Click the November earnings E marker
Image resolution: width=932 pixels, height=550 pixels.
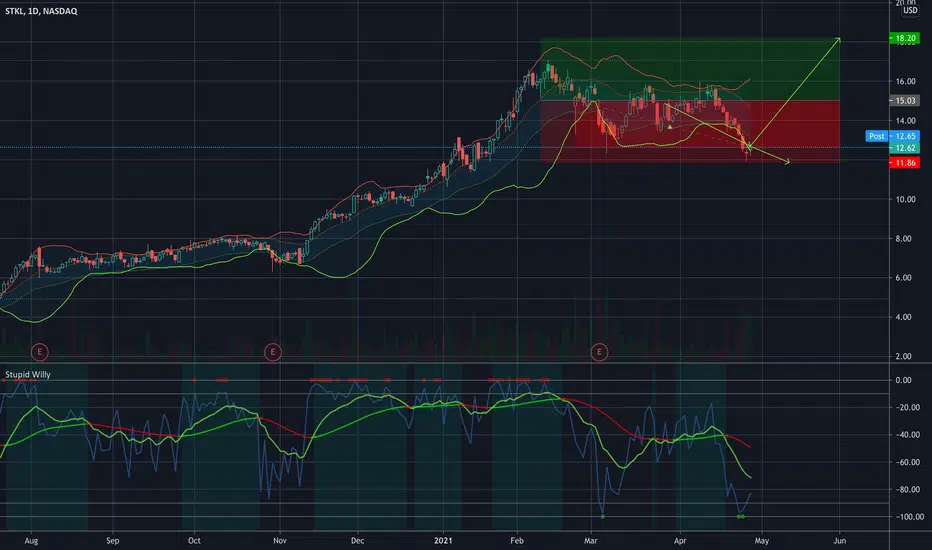tap(273, 352)
